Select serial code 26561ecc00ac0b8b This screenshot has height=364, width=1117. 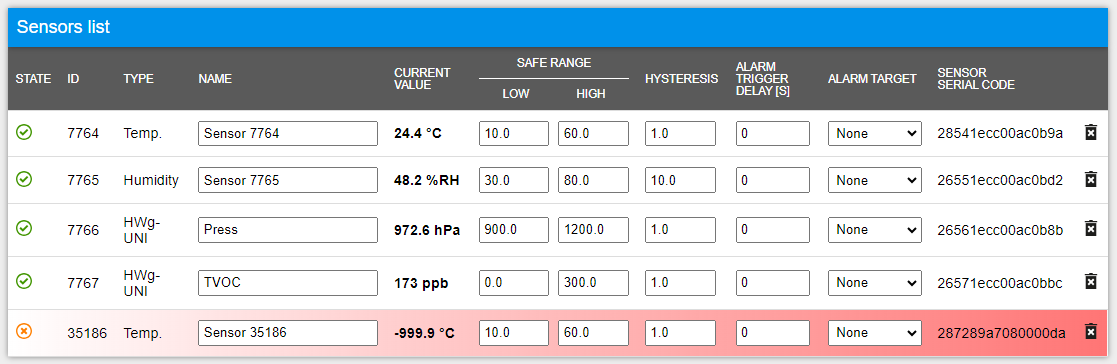1000,230
